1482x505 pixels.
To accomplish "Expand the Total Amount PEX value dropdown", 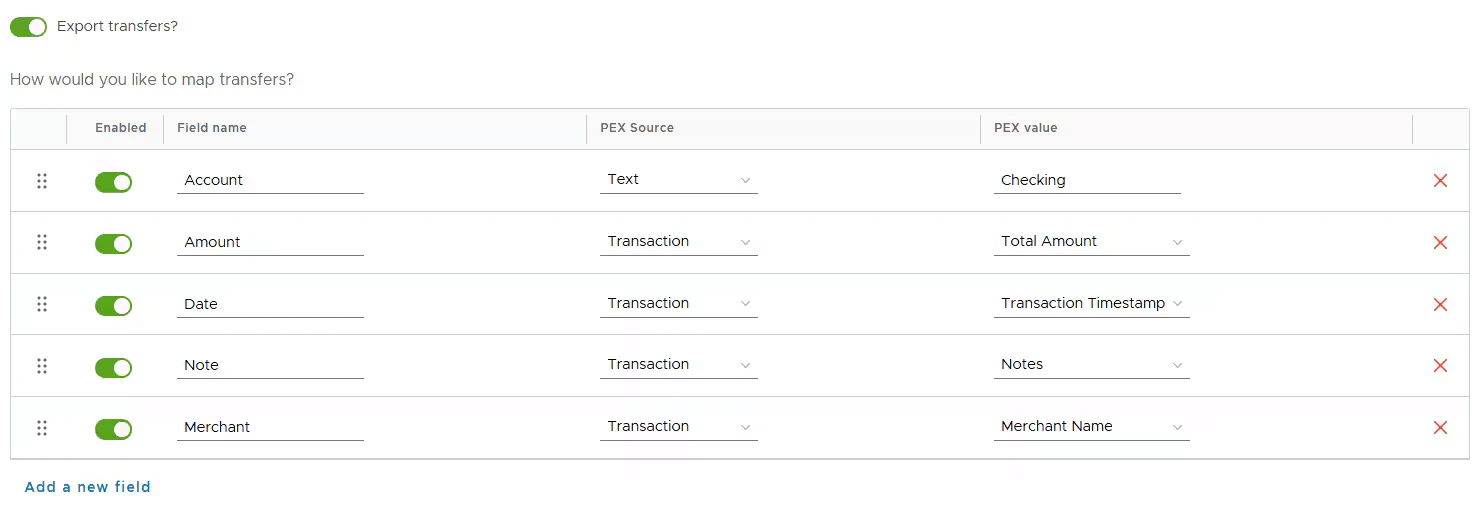I will (1091, 242).
